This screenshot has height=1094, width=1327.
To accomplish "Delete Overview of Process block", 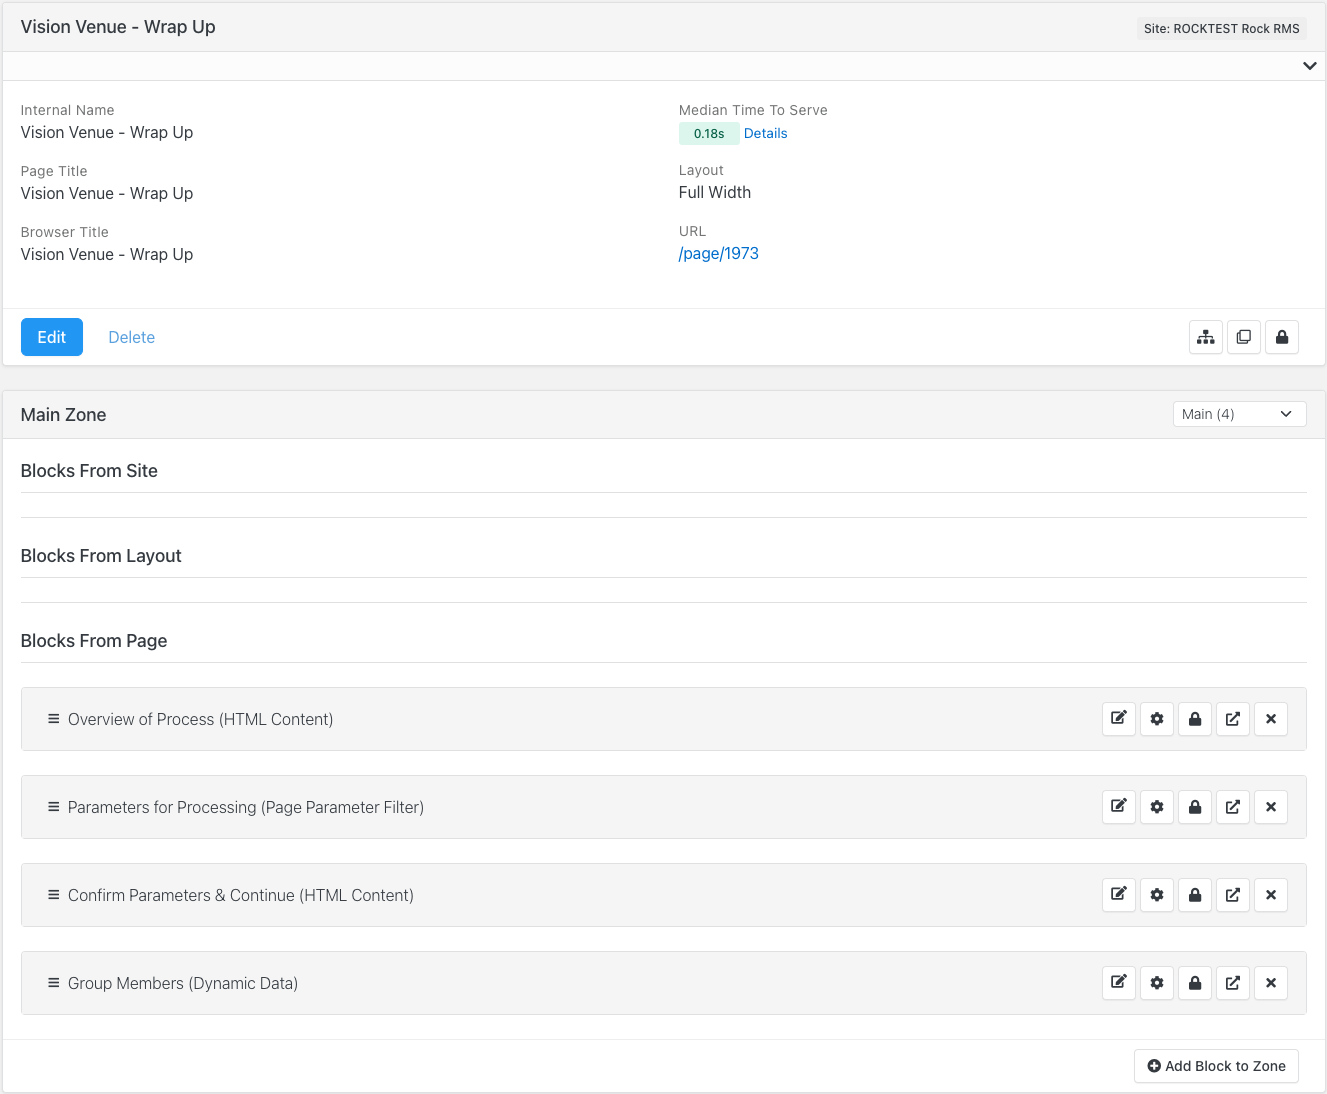I will click(x=1271, y=719).
